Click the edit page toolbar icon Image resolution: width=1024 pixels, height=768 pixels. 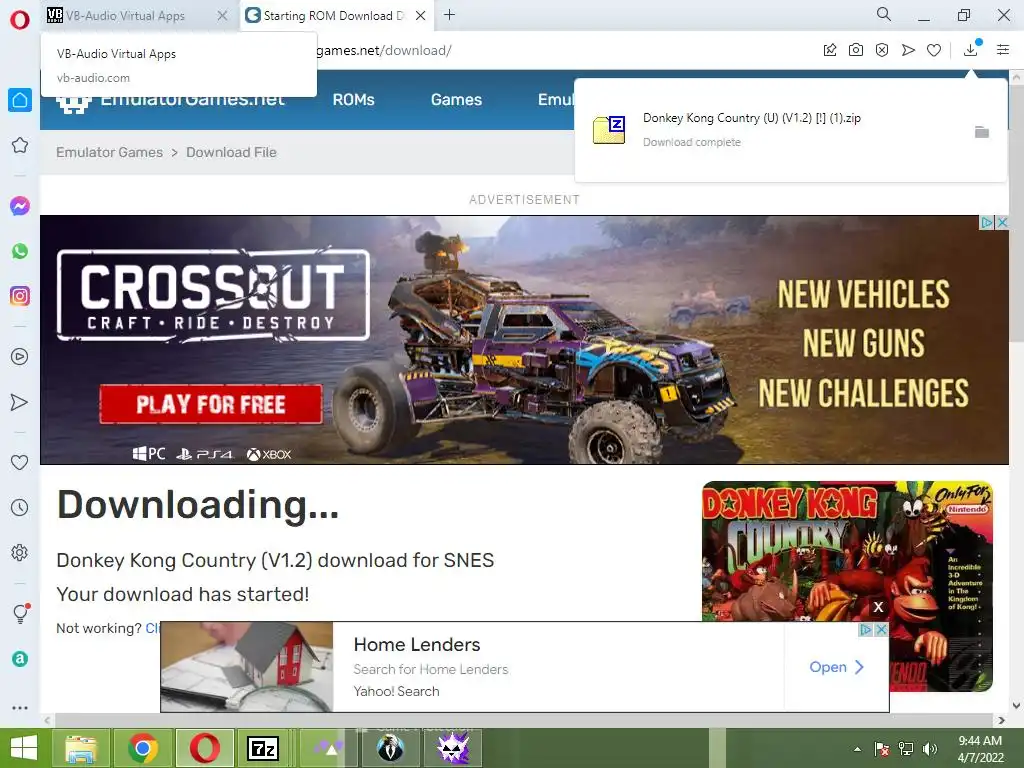[830, 50]
